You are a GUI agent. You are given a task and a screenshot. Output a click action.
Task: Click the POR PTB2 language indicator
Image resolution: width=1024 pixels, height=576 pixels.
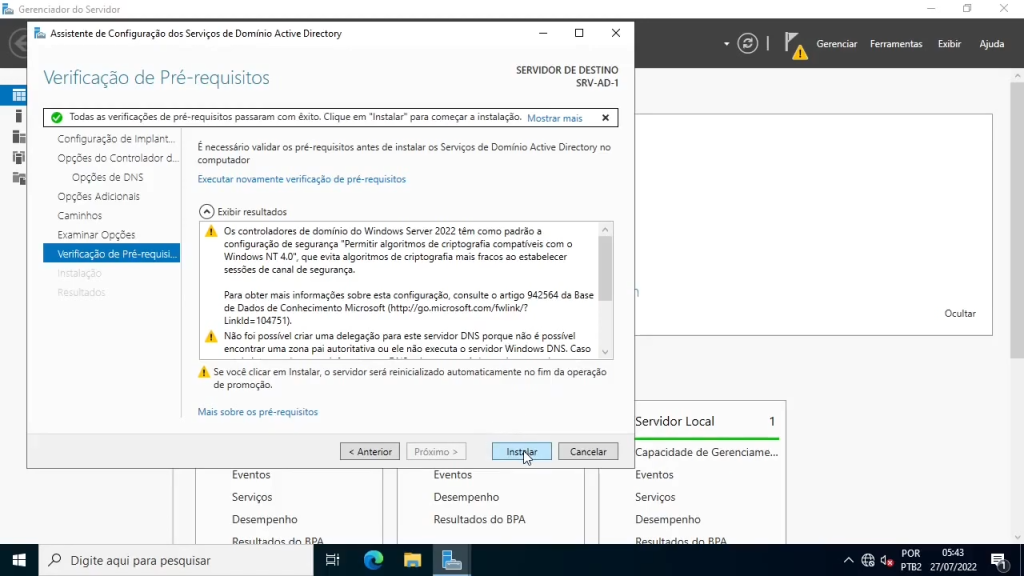click(910, 560)
